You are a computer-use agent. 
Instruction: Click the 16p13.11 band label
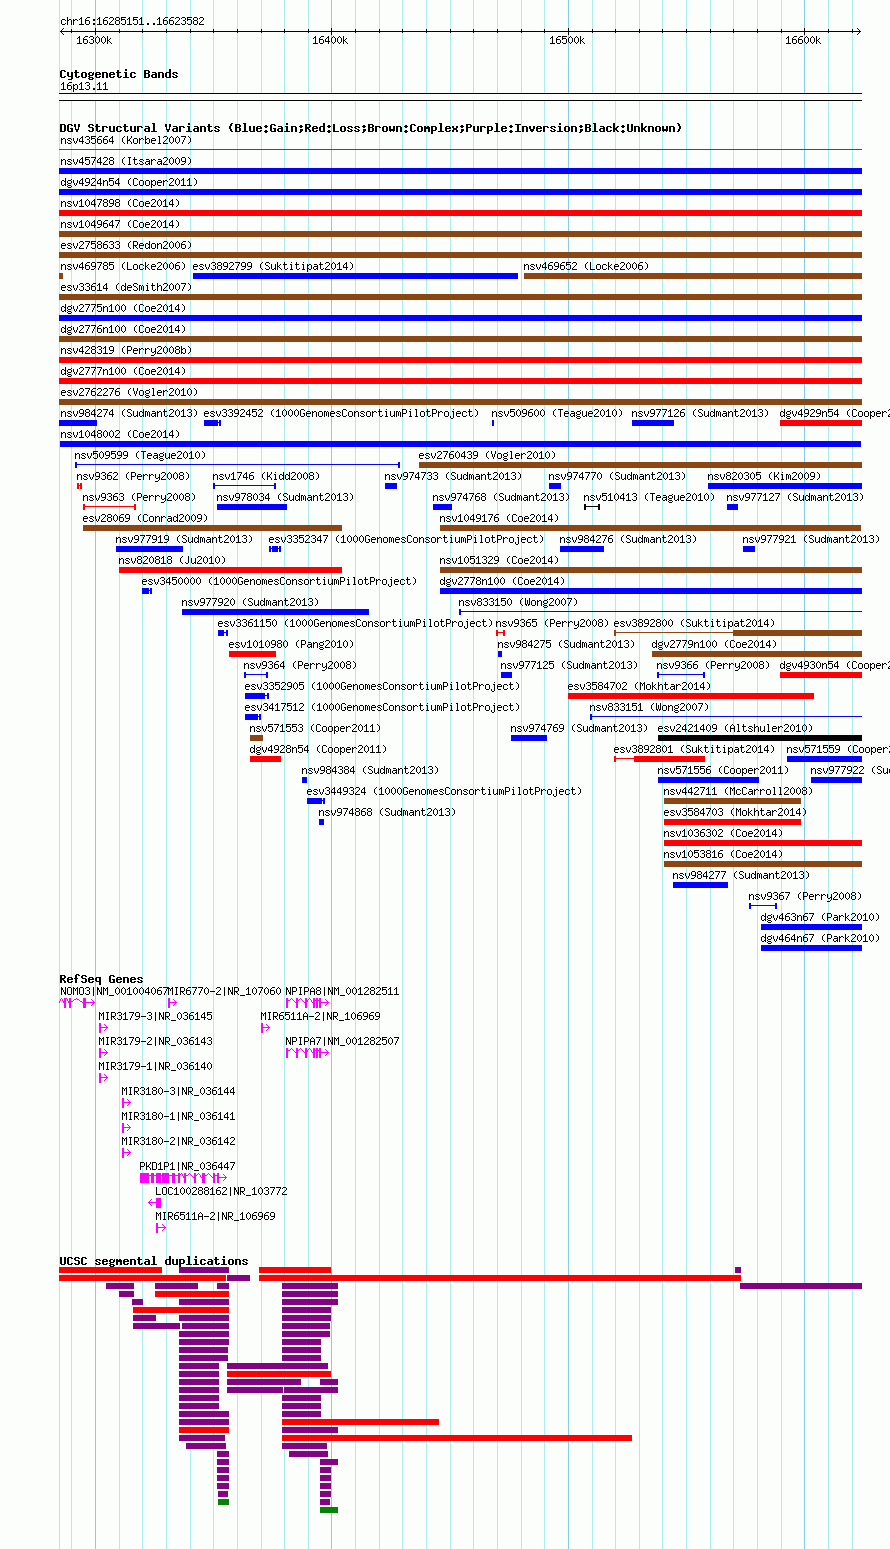point(84,87)
